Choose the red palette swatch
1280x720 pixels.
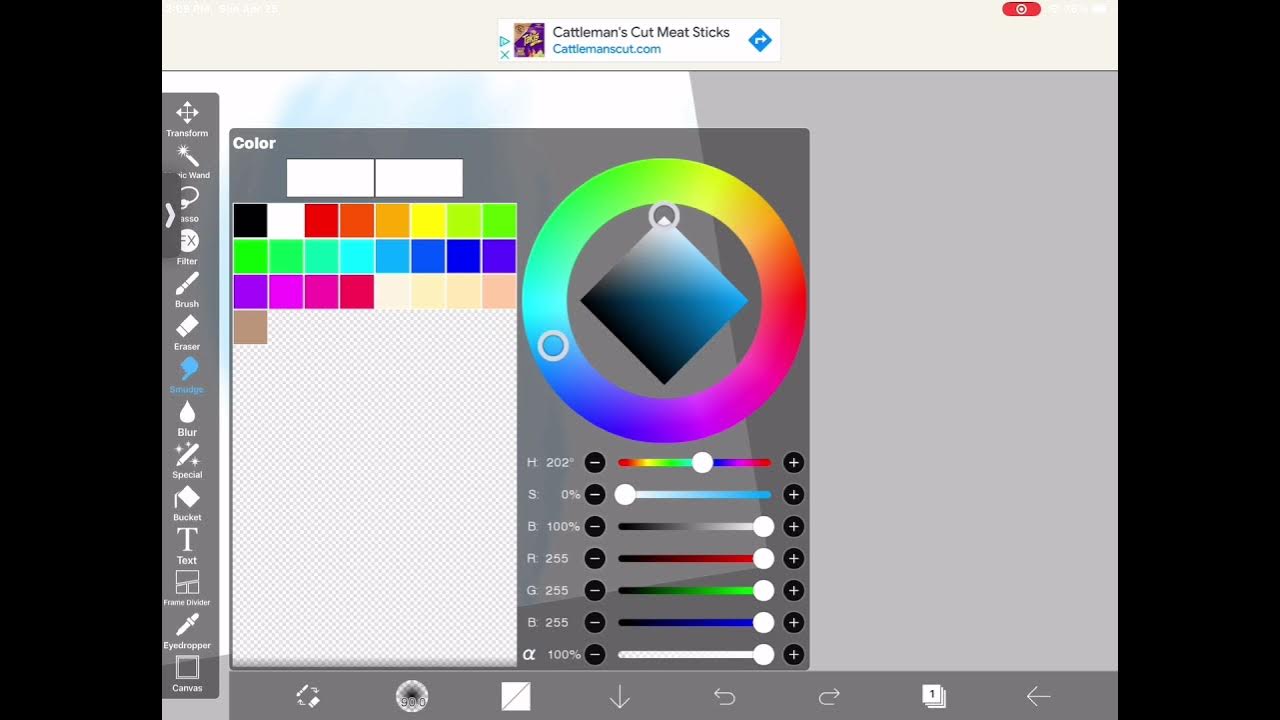click(x=322, y=220)
